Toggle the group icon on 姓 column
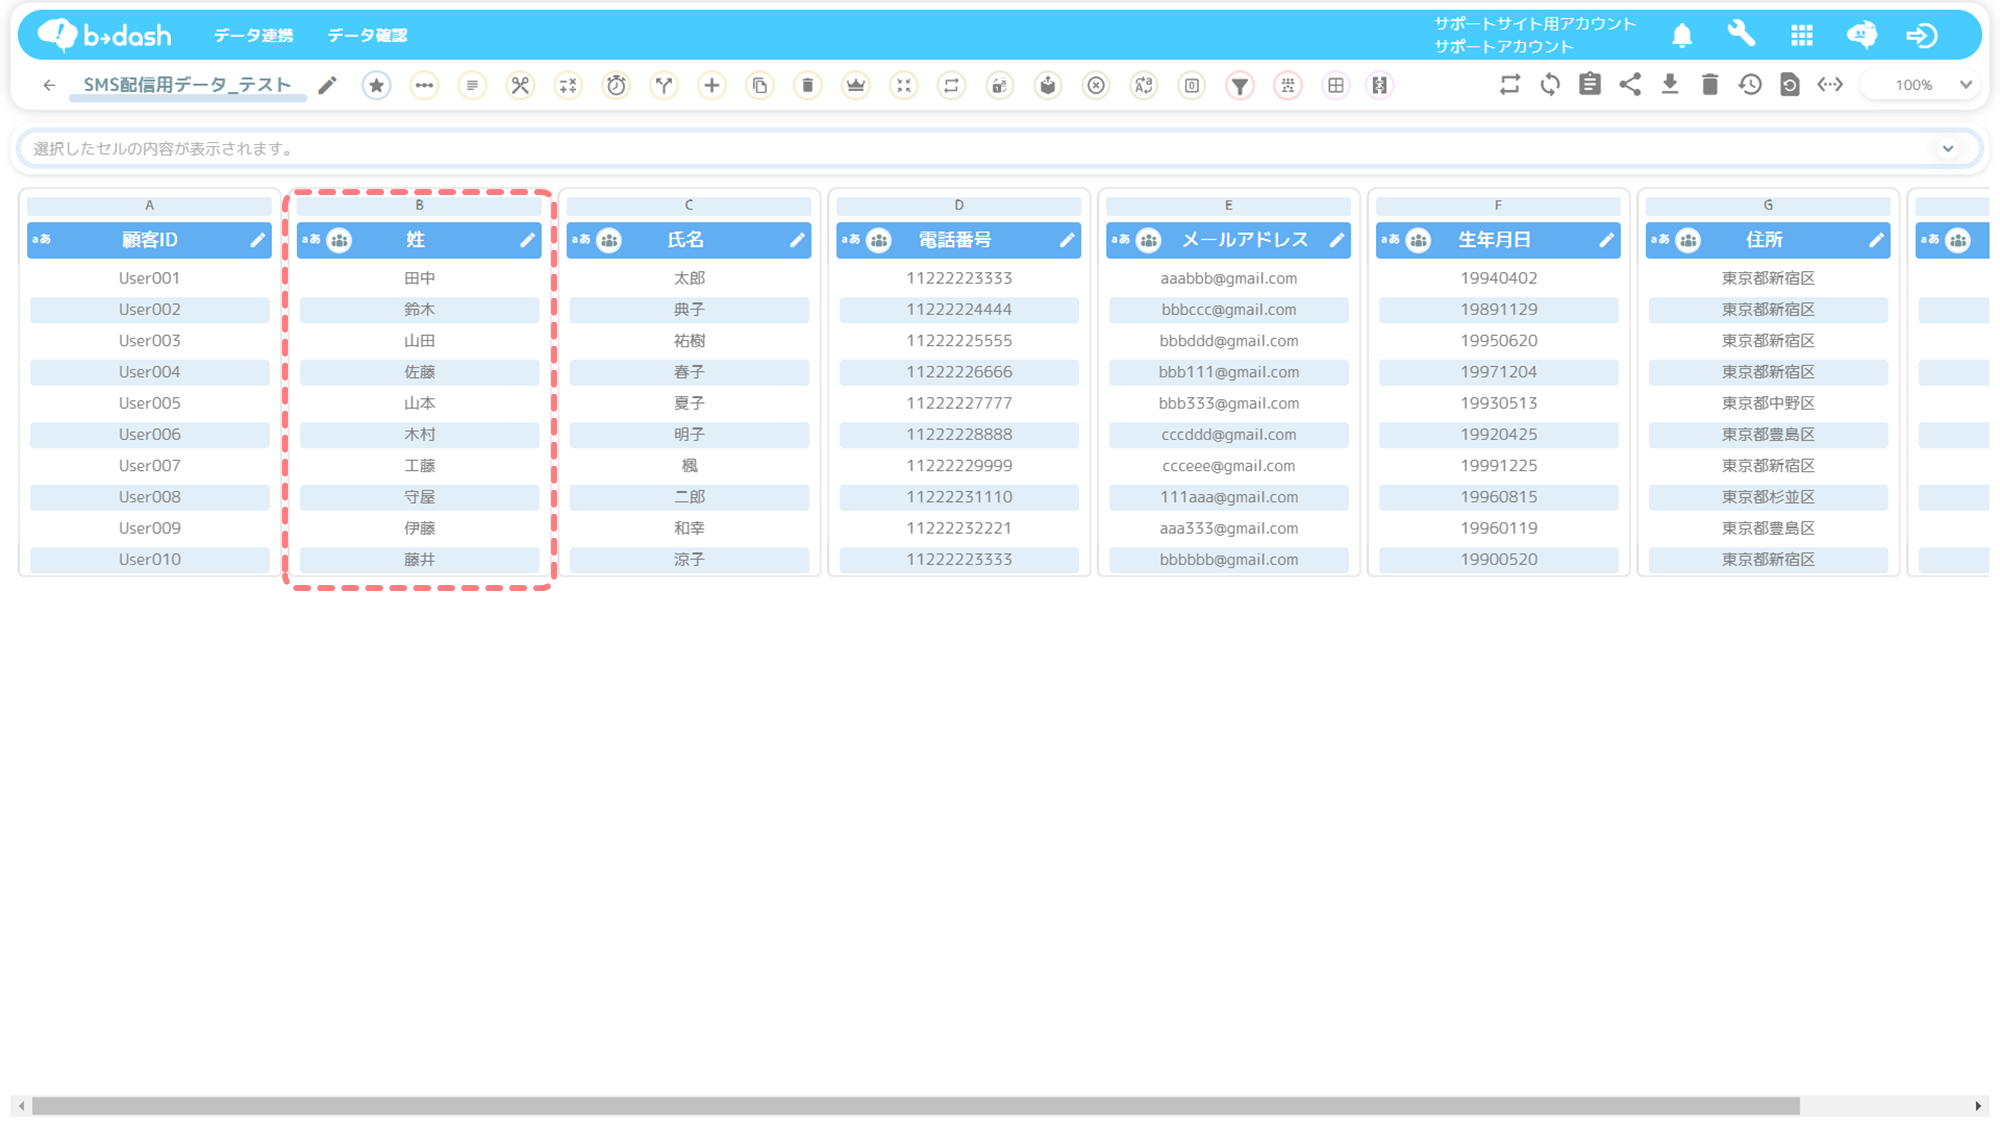 (x=340, y=240)
